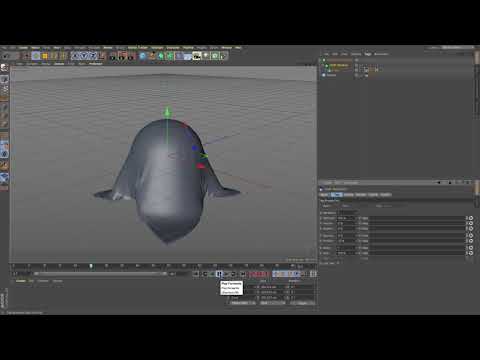Switch to the first Attribute Manager tab
Viewport: 480px width, 360px height.
(324, 195)
